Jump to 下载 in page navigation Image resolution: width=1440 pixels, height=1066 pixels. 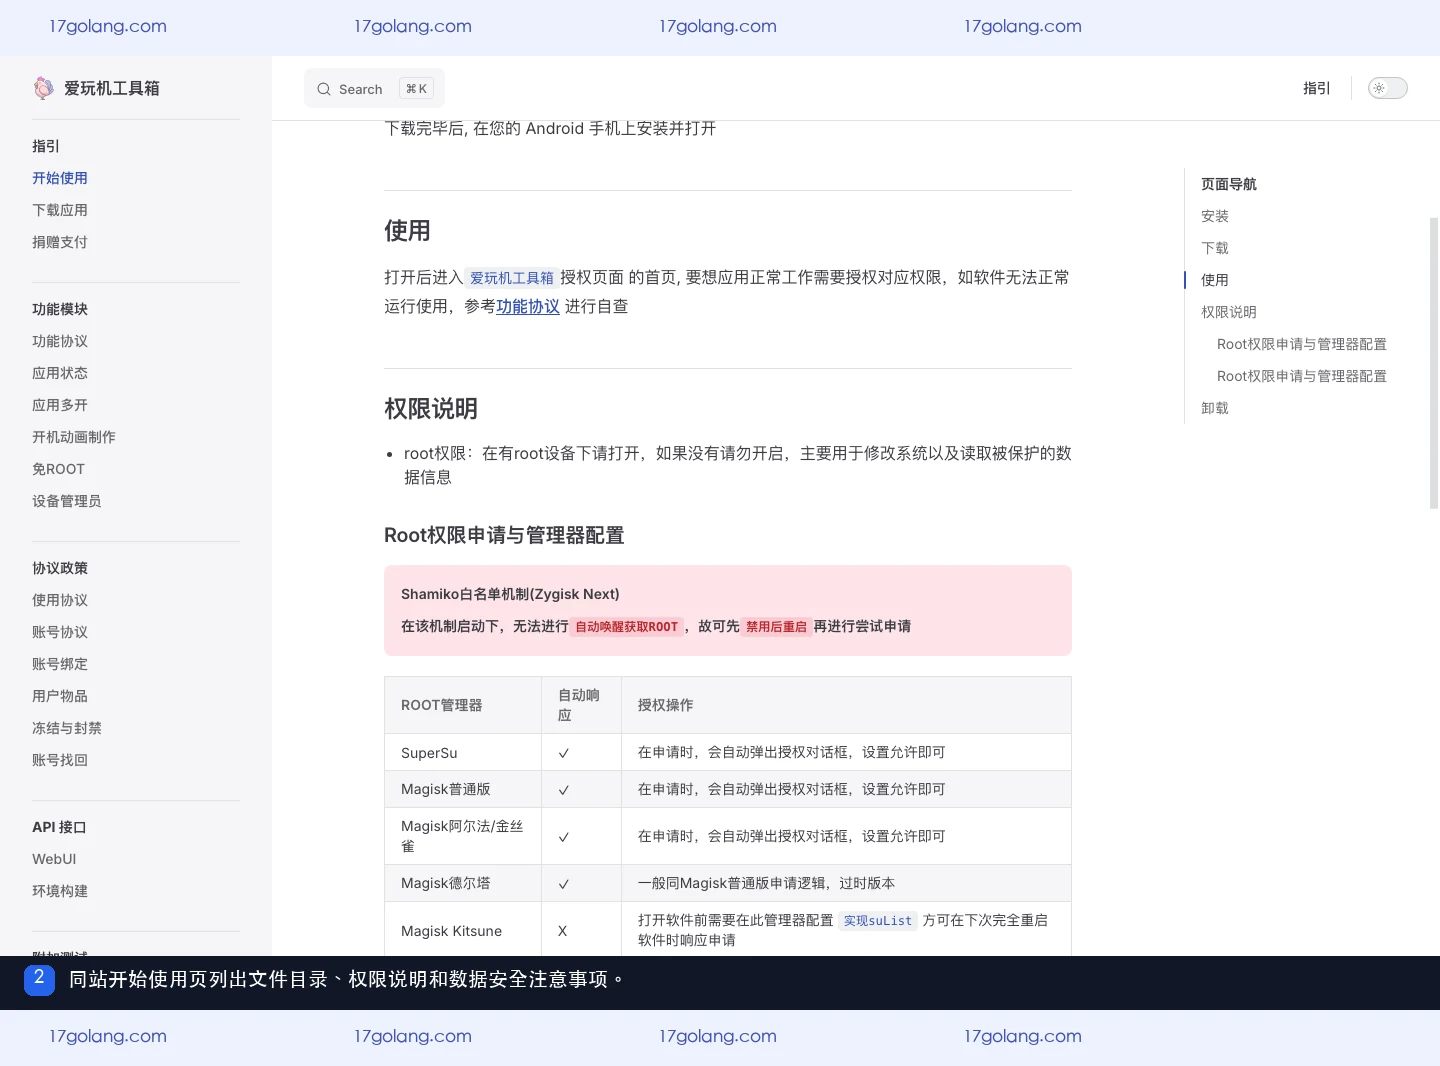click(x=1215, y=248)
